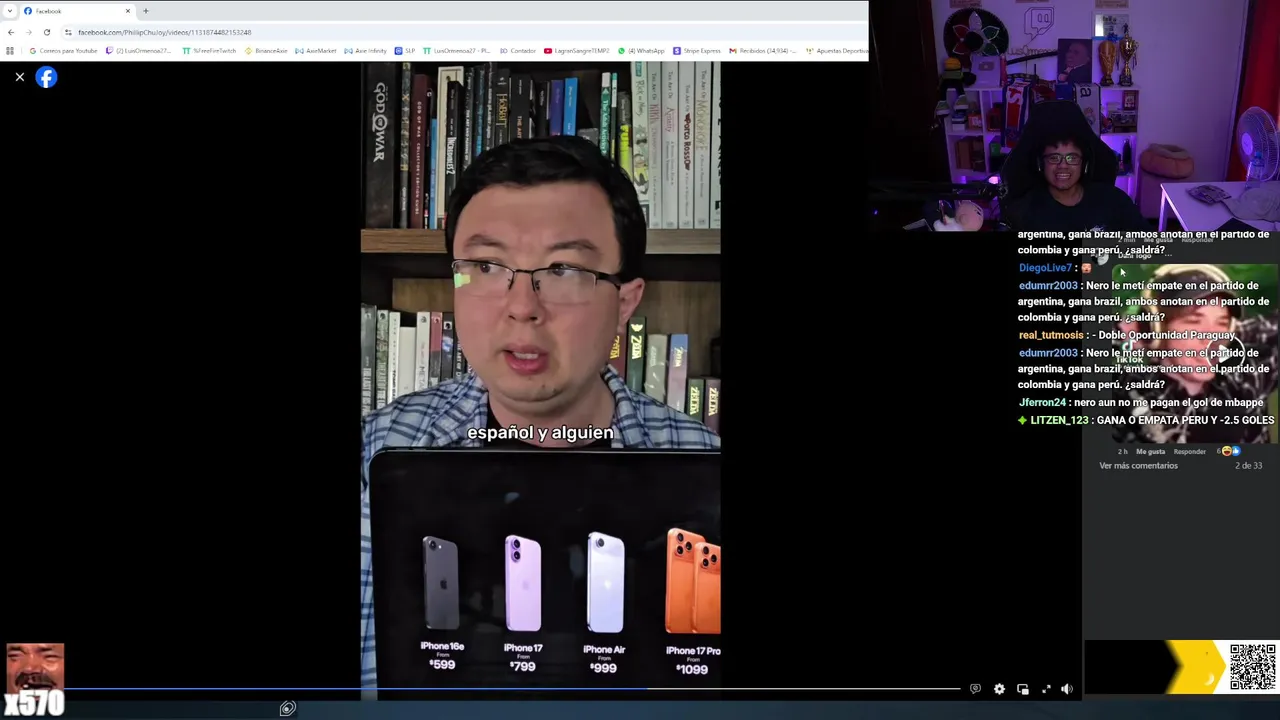
Task: Open the LagranSangreTEMP2 bookmark
Action: [577, 51]
